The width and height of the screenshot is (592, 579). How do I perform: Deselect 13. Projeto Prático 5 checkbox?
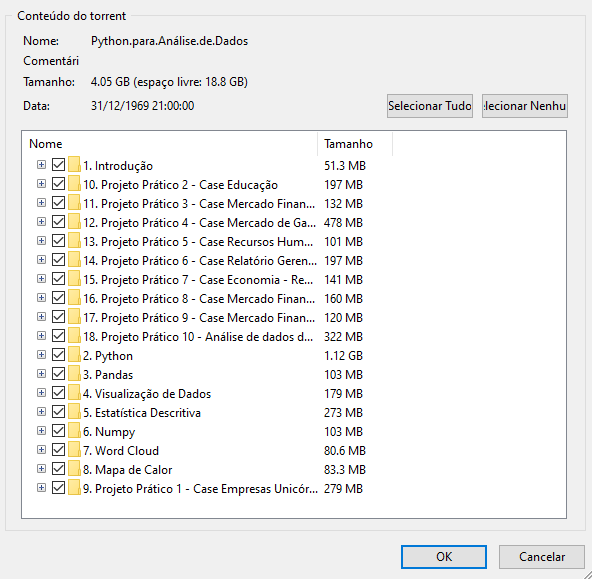pos(59,240)
